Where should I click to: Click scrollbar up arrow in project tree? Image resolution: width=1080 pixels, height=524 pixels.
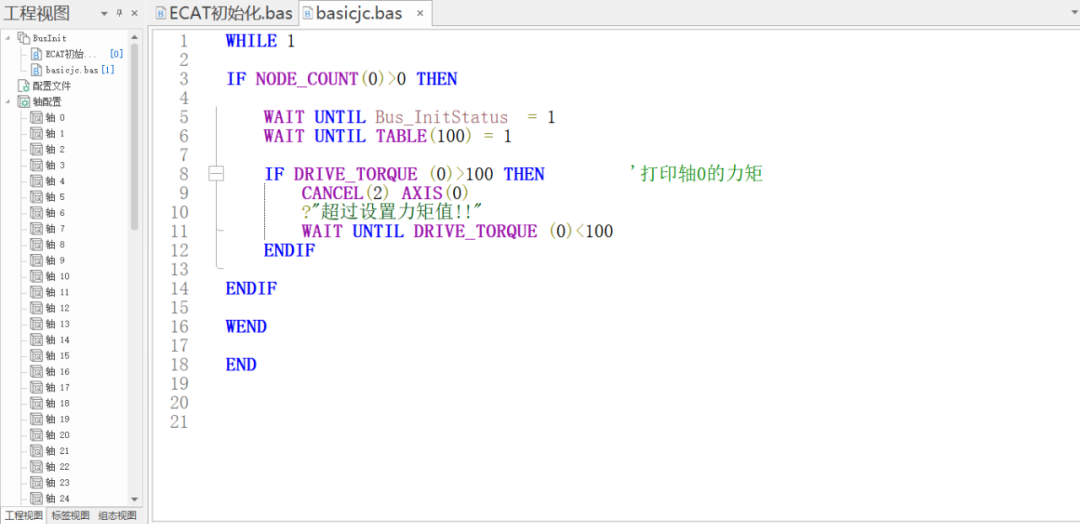(134, 37)
